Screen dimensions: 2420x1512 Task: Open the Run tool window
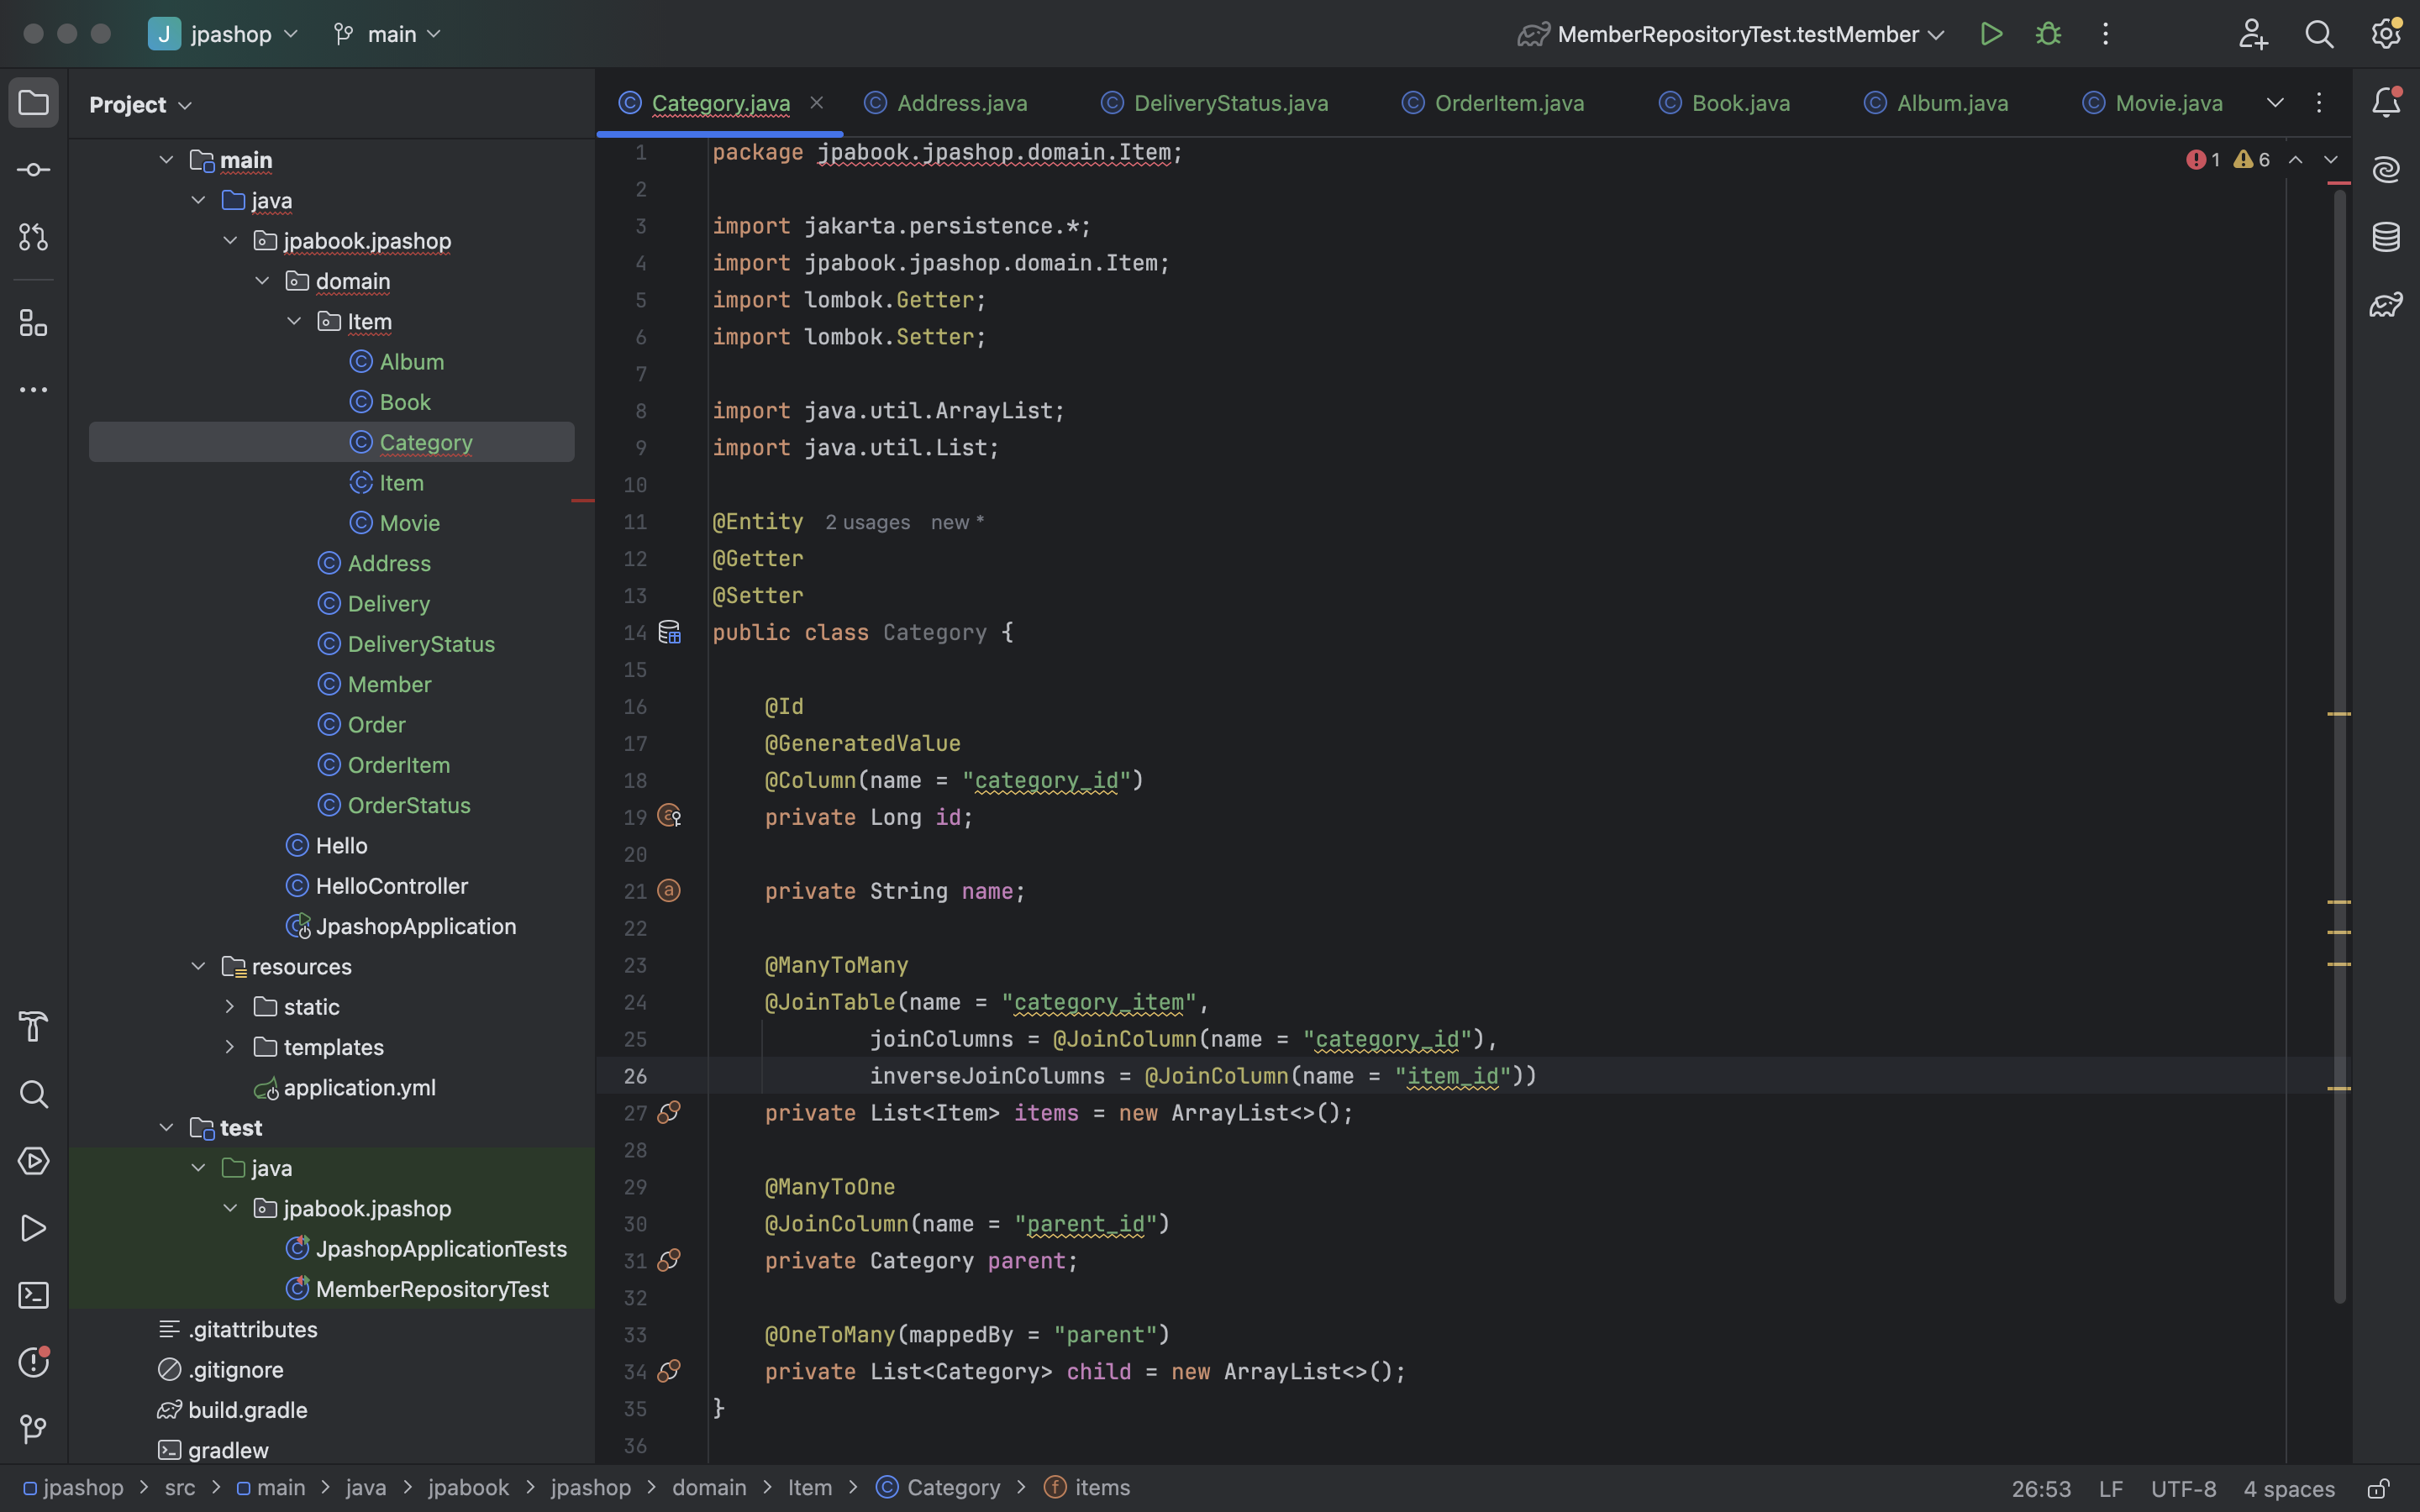(34, 1228)
